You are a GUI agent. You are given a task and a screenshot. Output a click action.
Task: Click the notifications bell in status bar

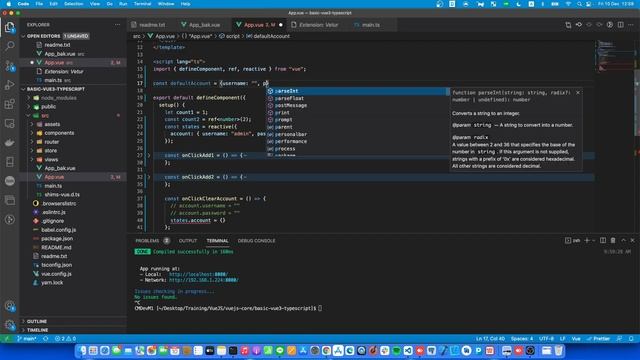[631, 338]
